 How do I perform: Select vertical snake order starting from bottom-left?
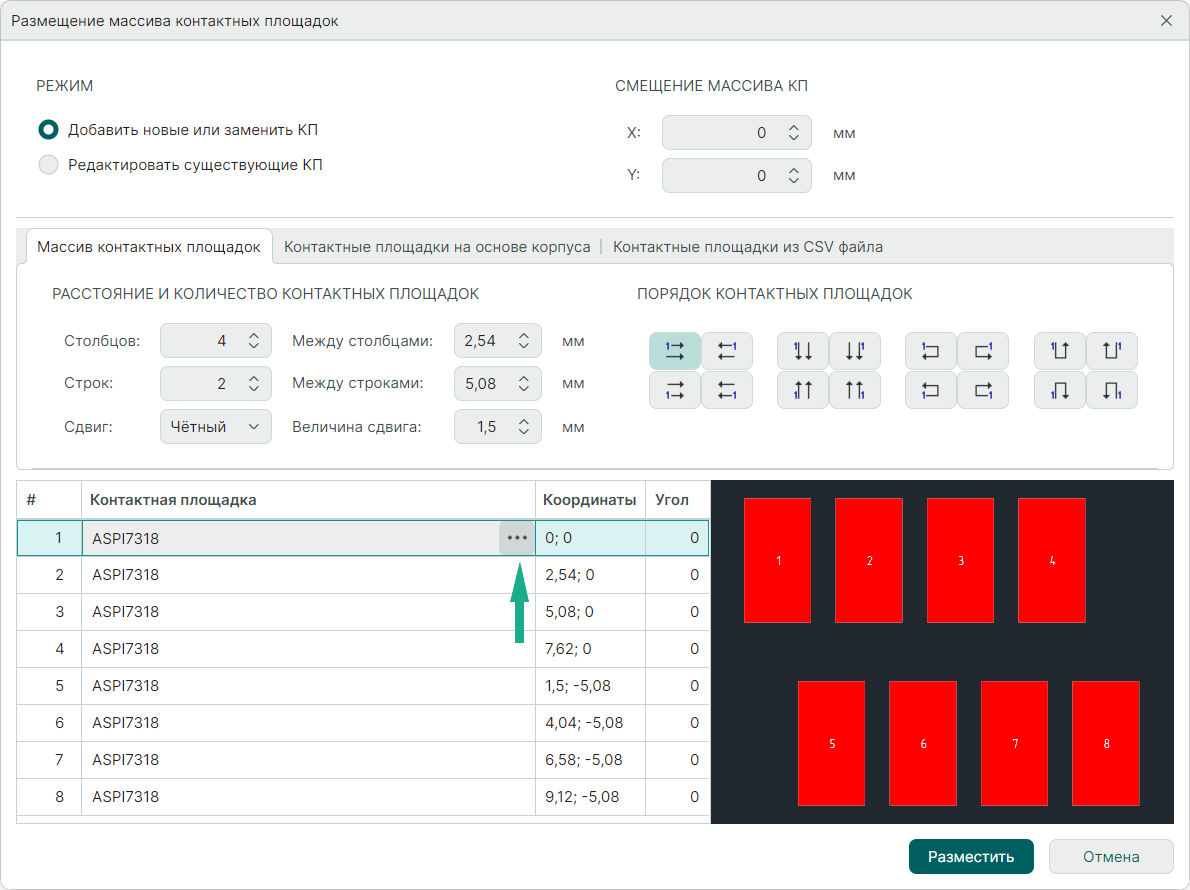pyautogui.click(x=1060, y=390)
